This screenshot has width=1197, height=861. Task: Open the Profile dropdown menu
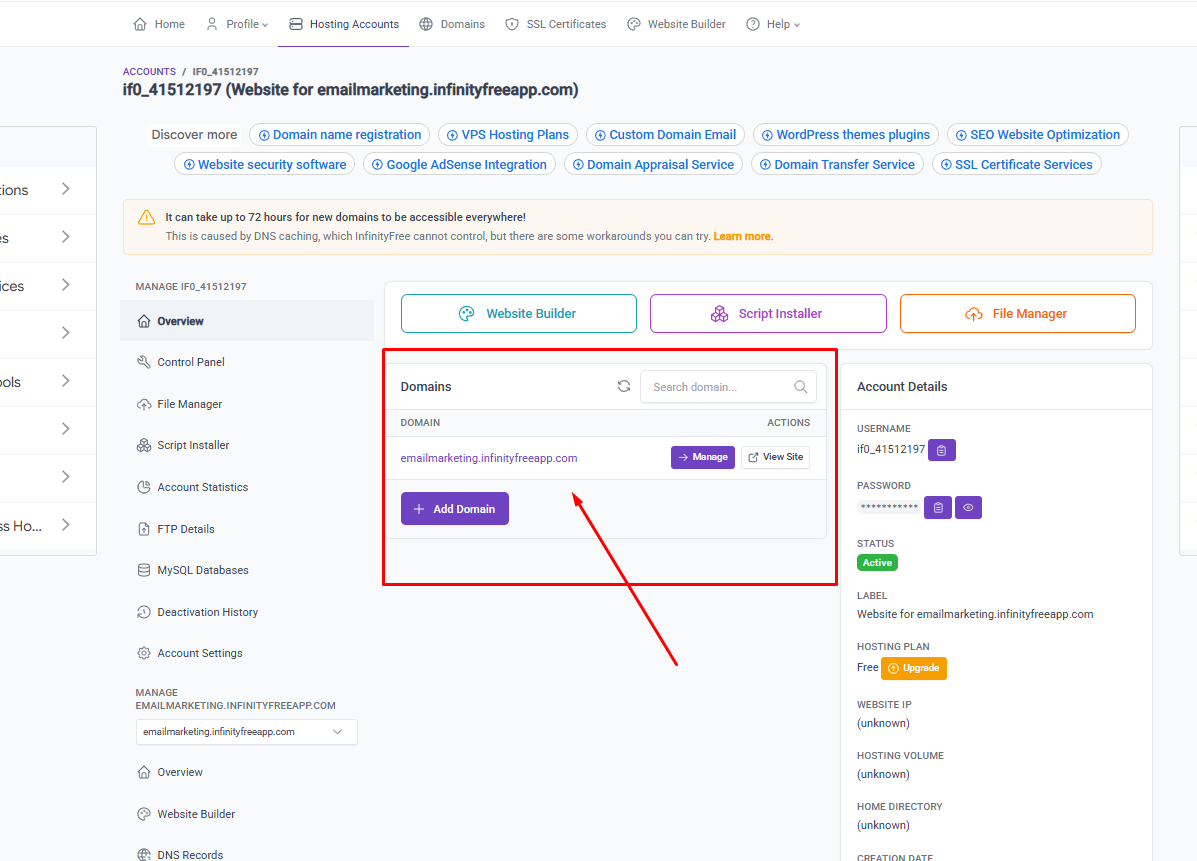237,24
